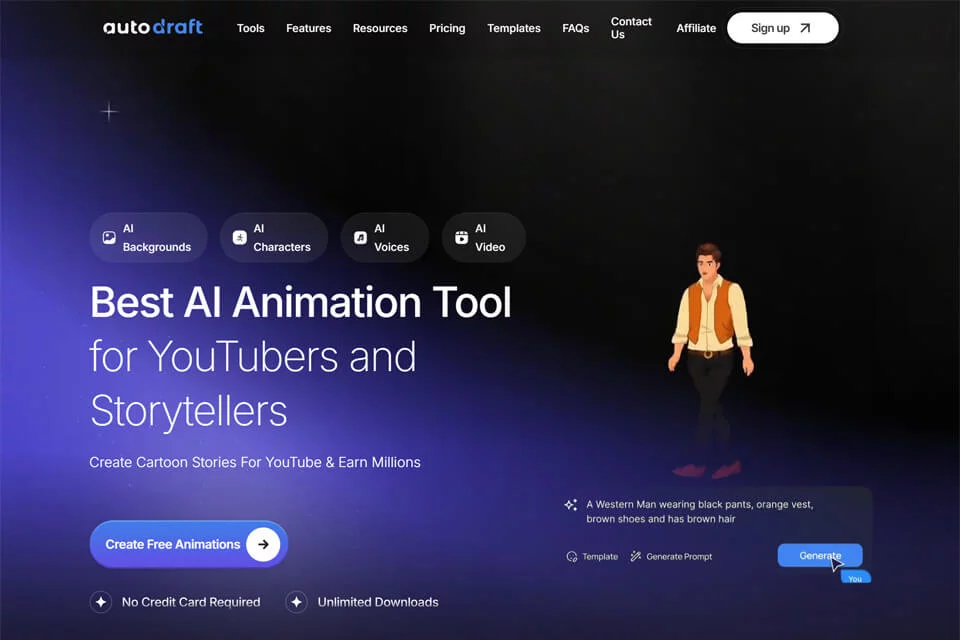
Task: Click the autodraft logo
Action: point(152,27)
